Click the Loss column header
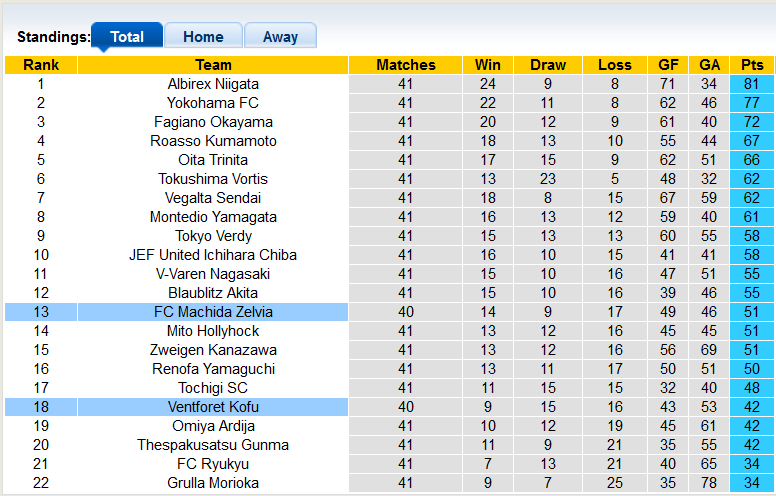Viewport: 776px width, 496px height. point(615,65)
